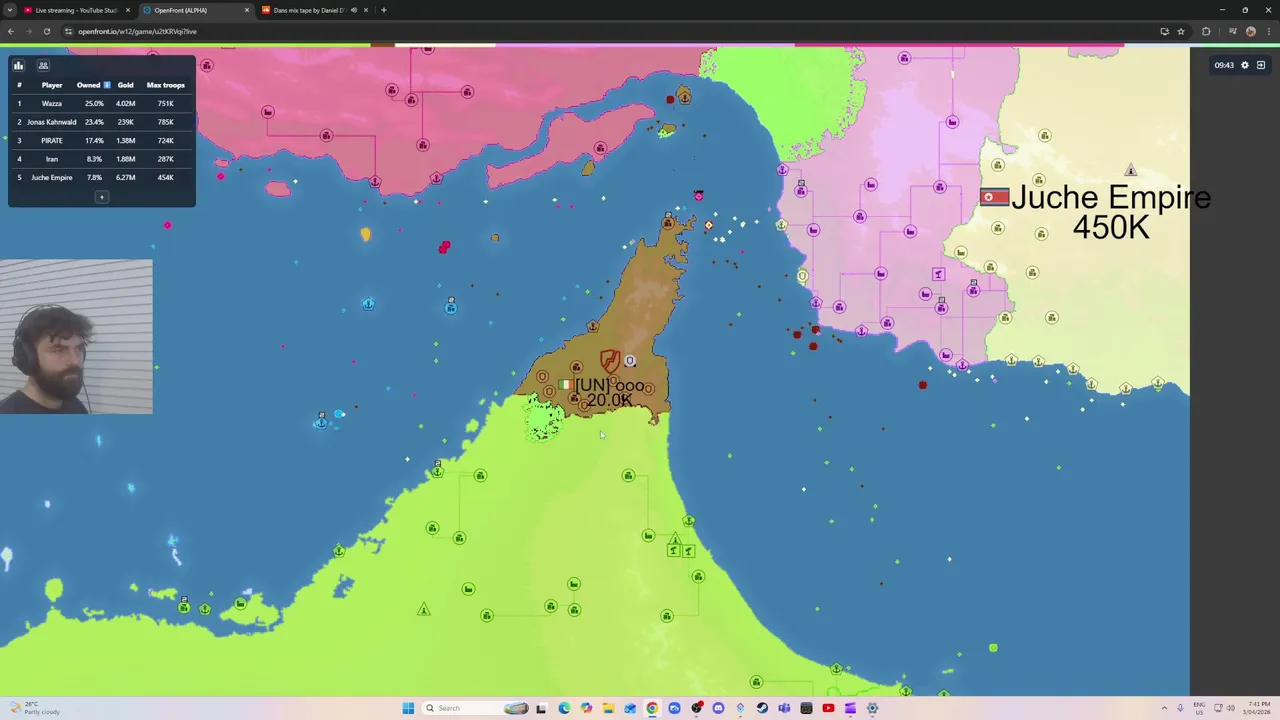Go back in browser history
The height and width of the screenshot is (720, 1280).
pyautogui.click(x=10, y=31)
